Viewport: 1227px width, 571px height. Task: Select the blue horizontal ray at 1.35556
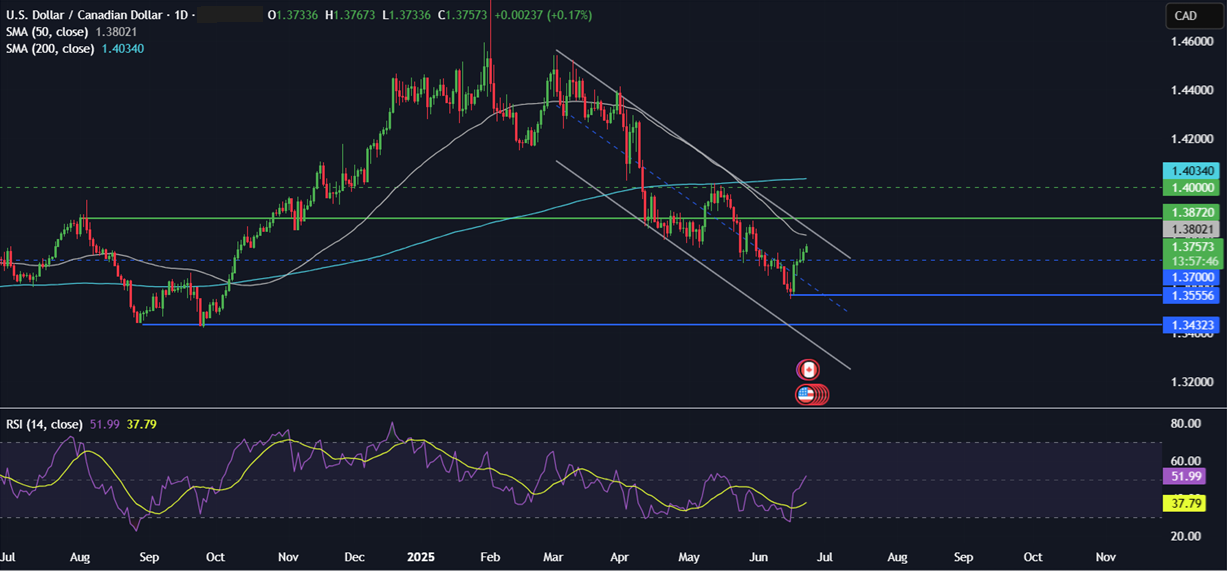pos(975,295)
